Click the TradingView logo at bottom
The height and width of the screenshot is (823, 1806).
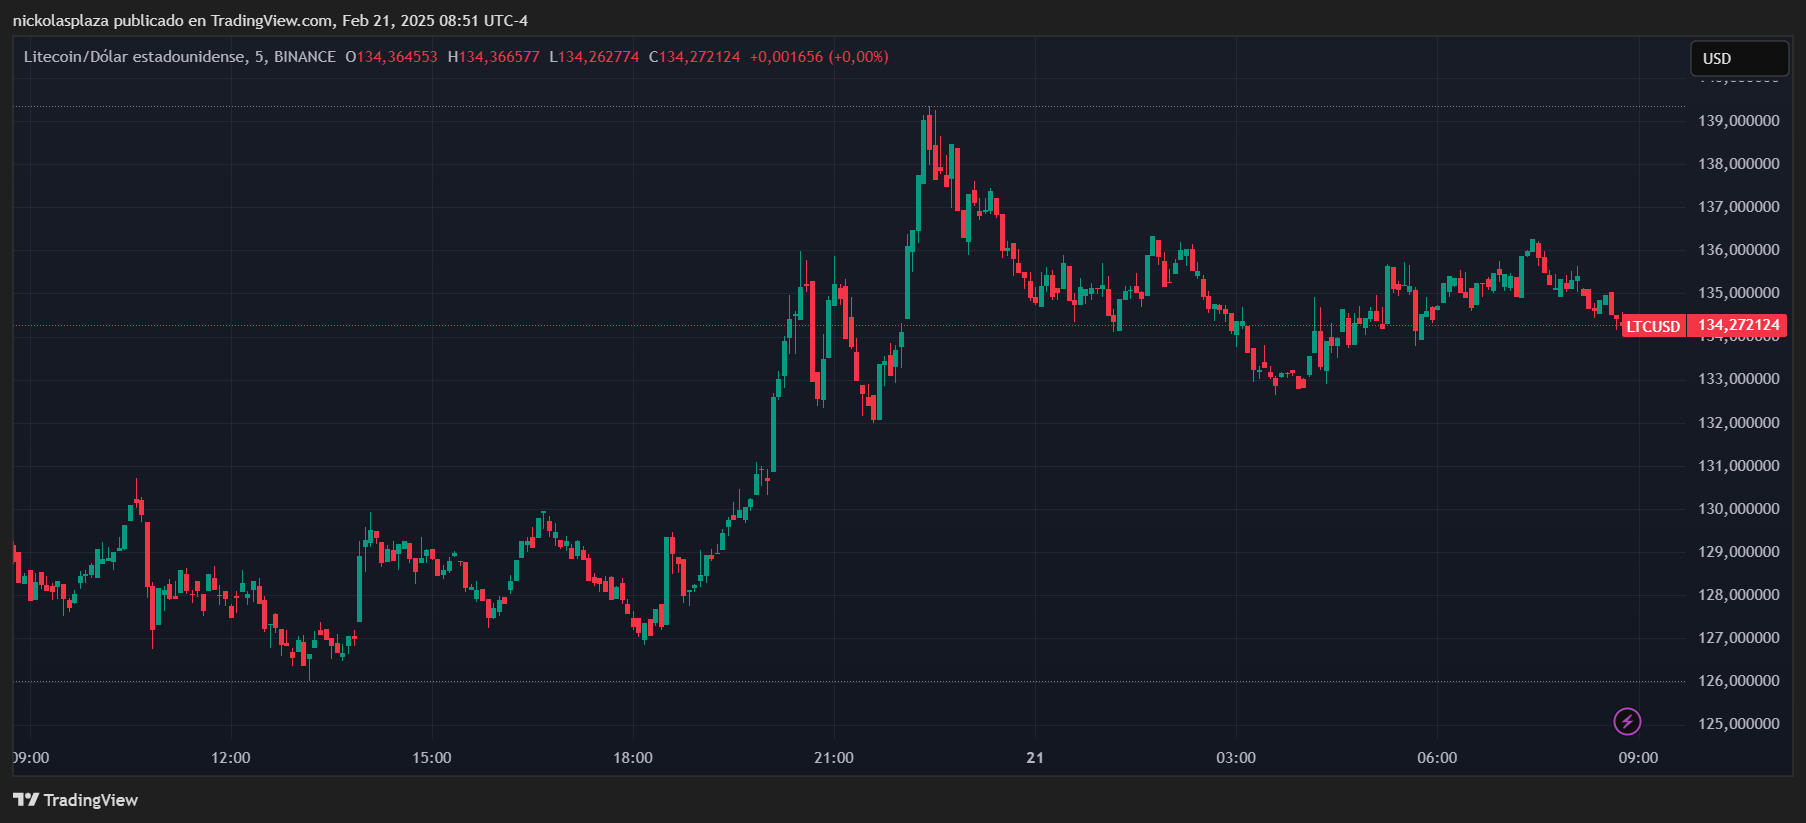click(76, 800)
